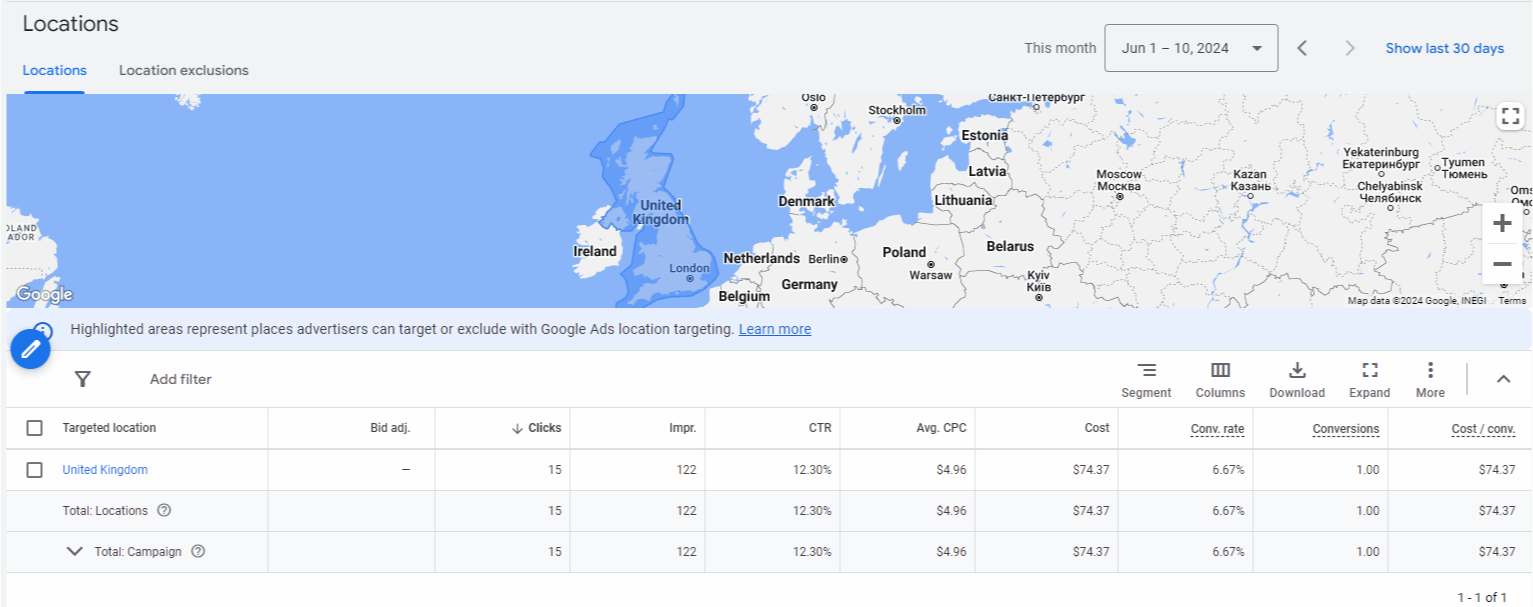Screen dimensions: 1533x607
Task: Toggle map fullscreen view
Action: tap(1510, 116)
